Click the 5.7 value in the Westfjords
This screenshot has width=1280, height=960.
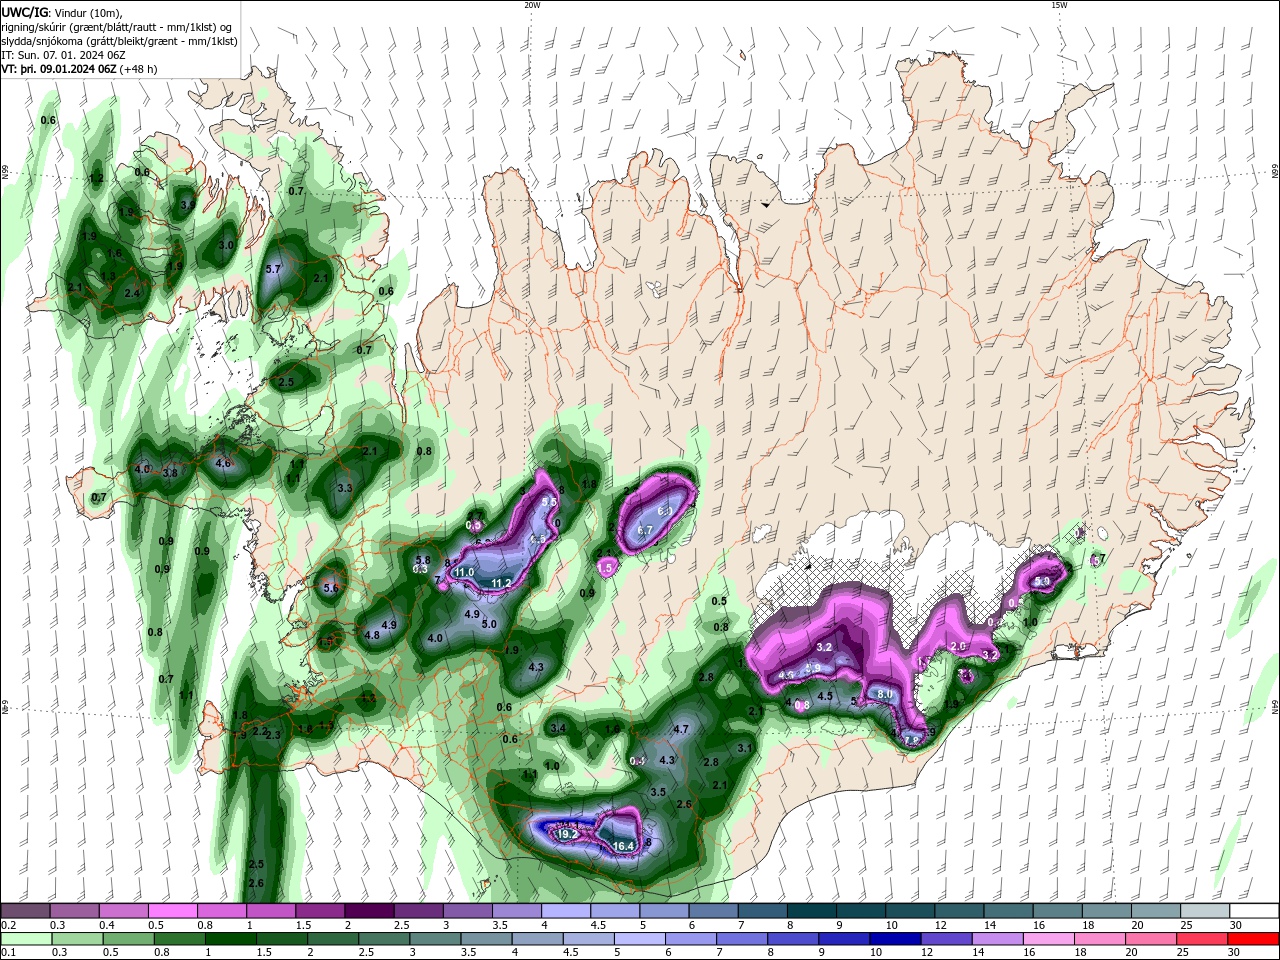coord(274,269)
